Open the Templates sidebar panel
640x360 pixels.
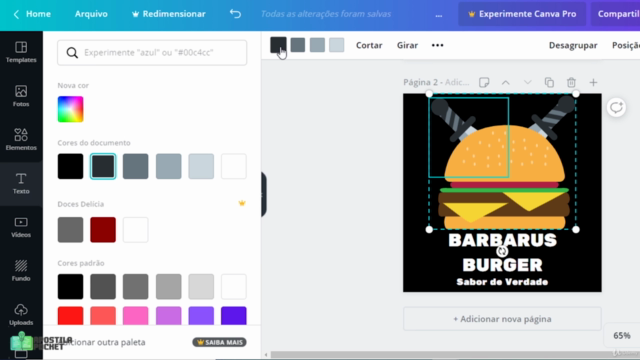(x=21, y=52)
